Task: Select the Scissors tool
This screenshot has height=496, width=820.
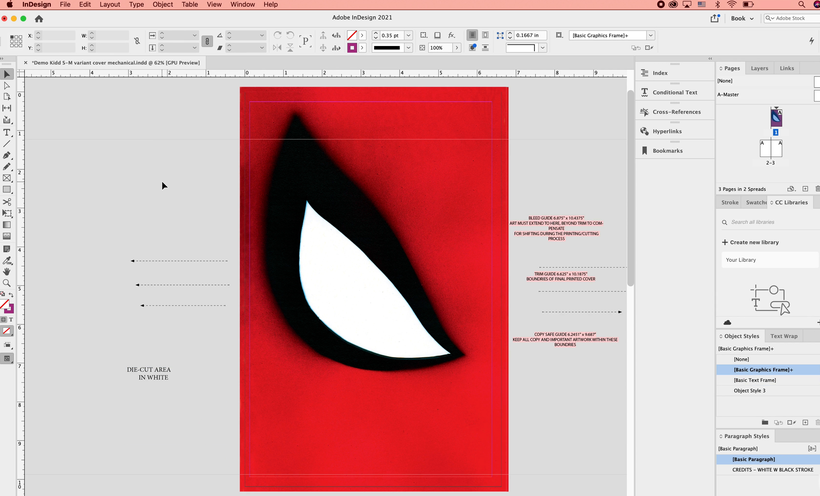Action: click(7, 202)
